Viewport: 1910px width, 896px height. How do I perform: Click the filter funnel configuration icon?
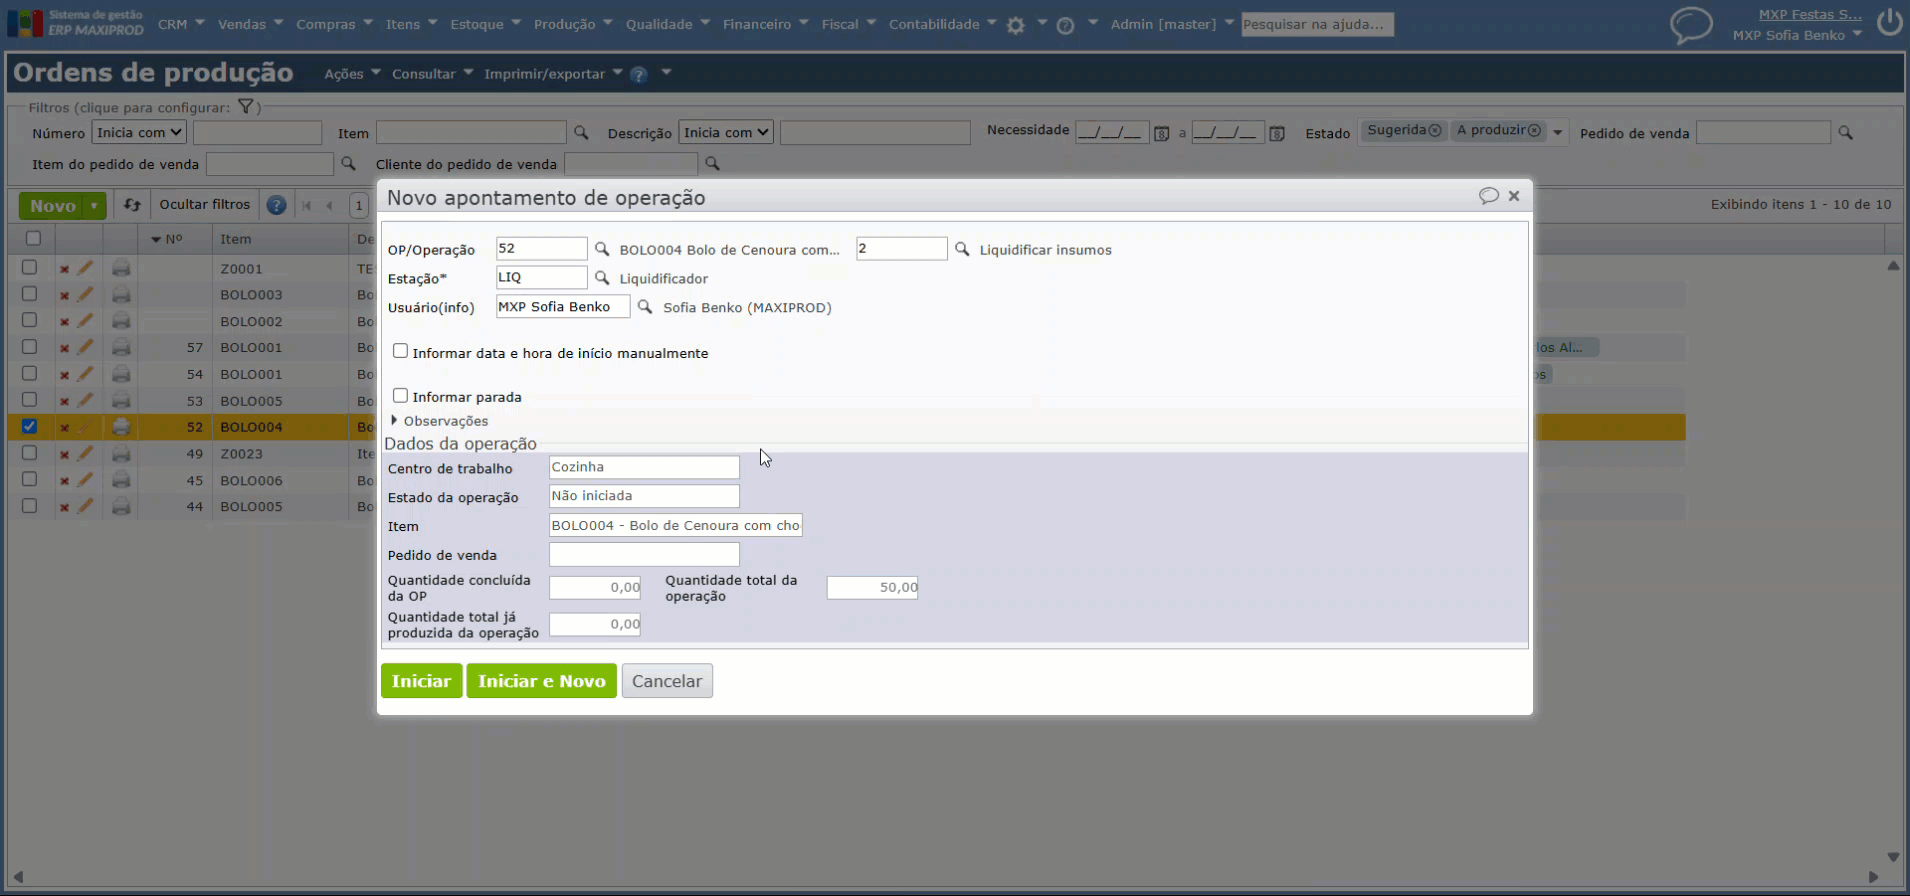pyautogui.click(x=246, y=106)
